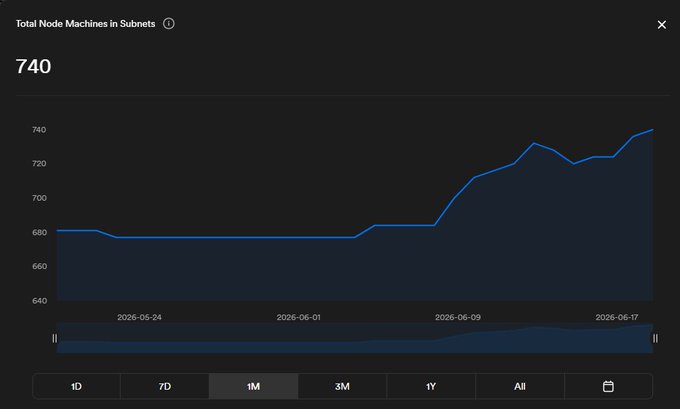Click the 2026-06-17 axis date label

(x=617, y=317)
